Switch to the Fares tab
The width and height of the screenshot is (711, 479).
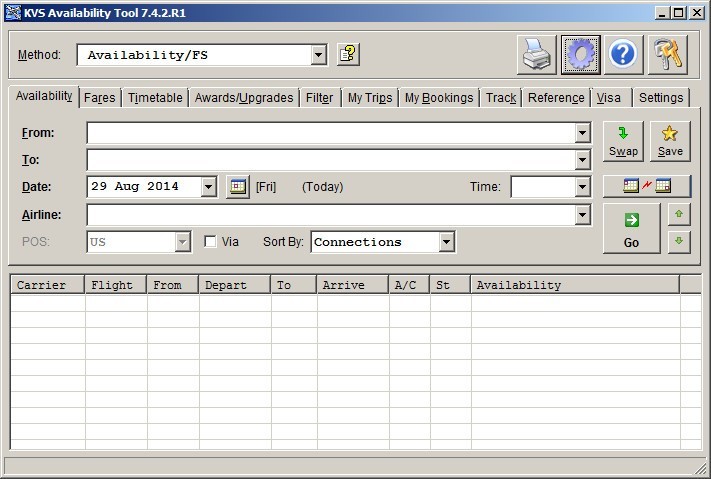100,98
